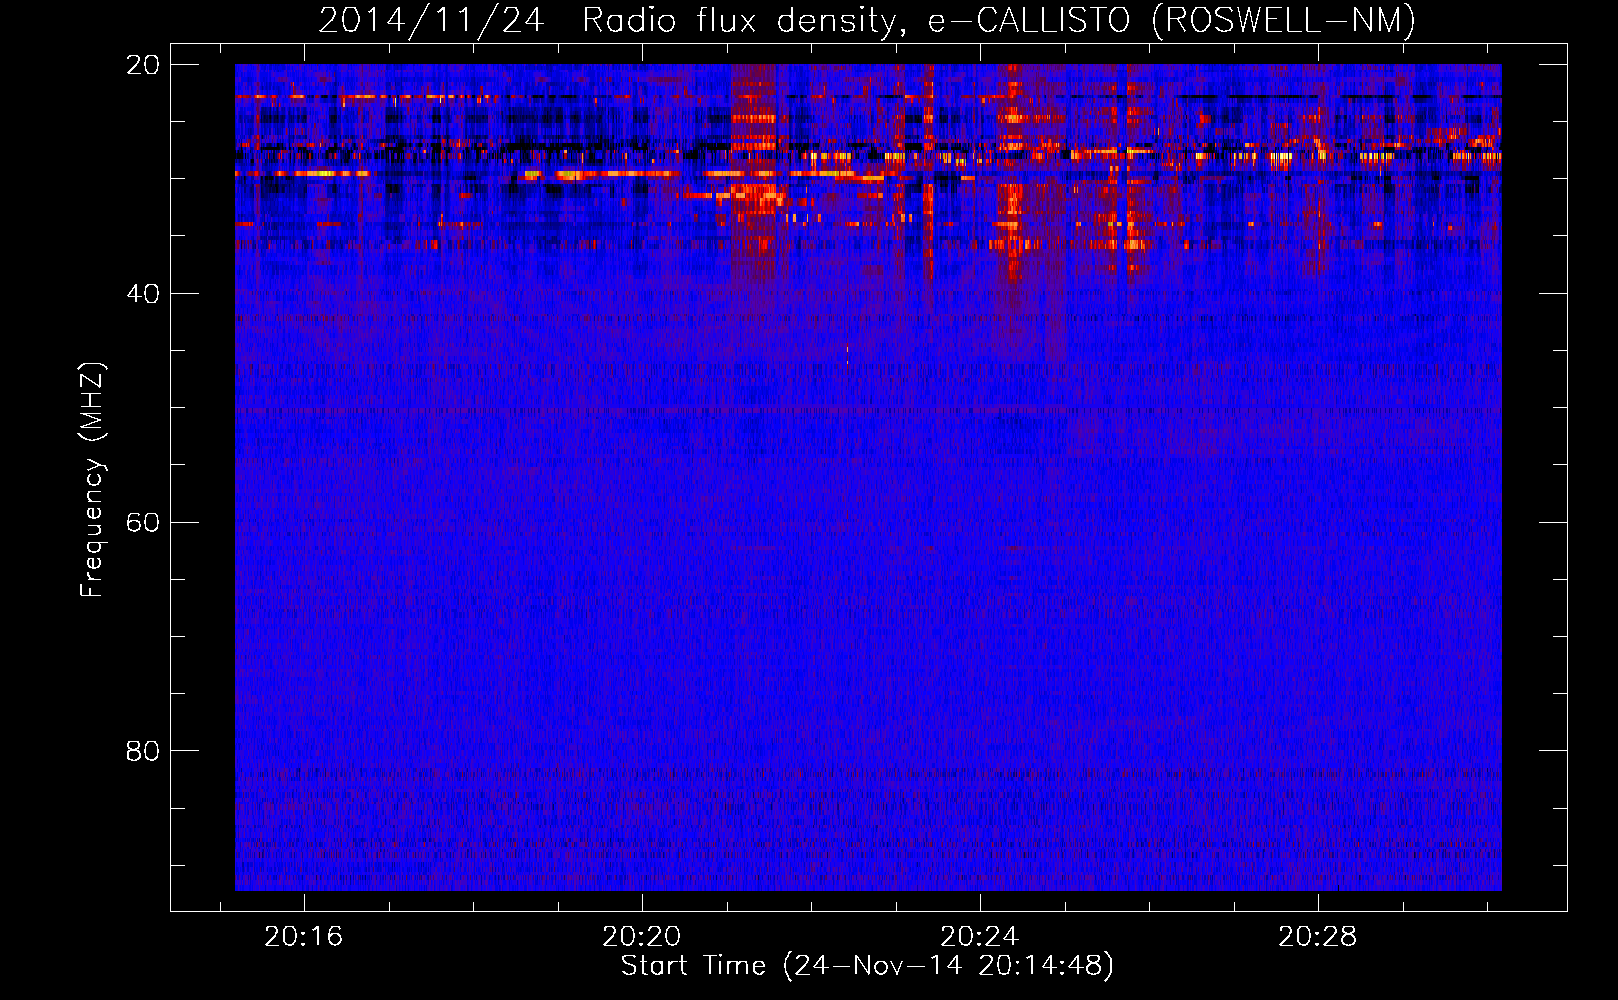Click the spectrogram plot area
Viewport: 1618px width, 1000px height.
tap(868, 477)
